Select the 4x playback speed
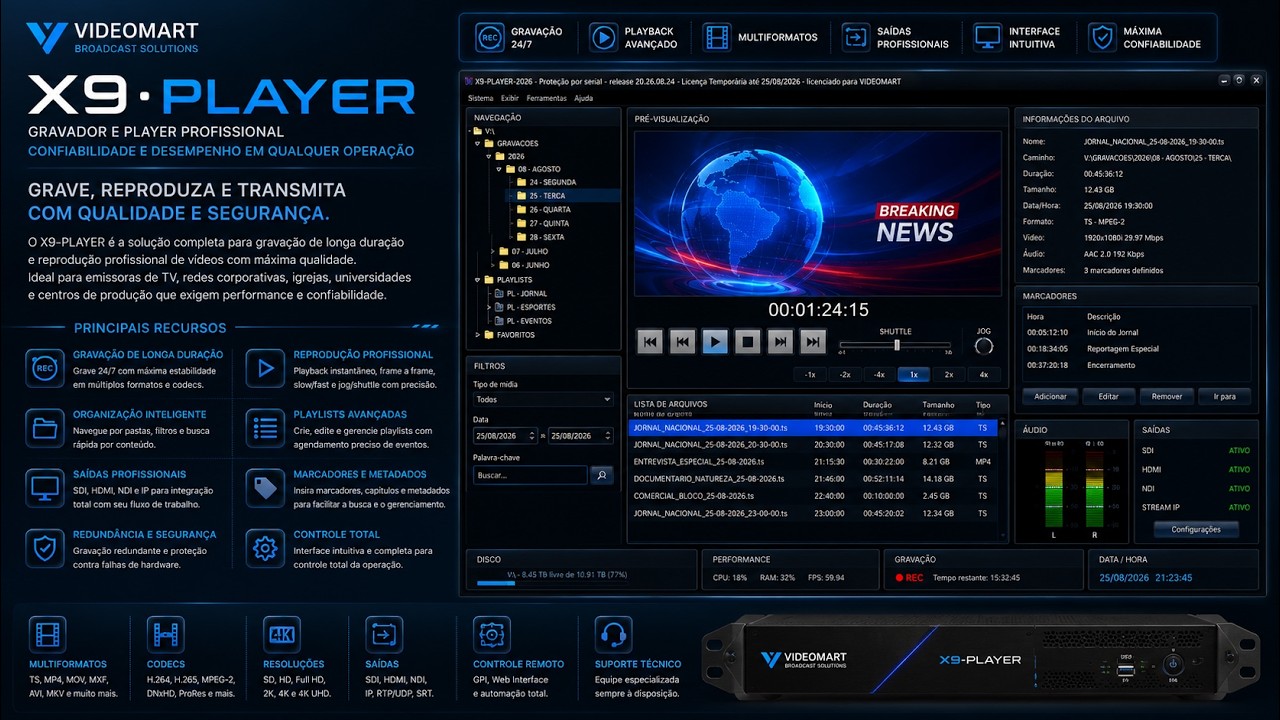This screenshot has width=1280, height=720. [984, 375]
